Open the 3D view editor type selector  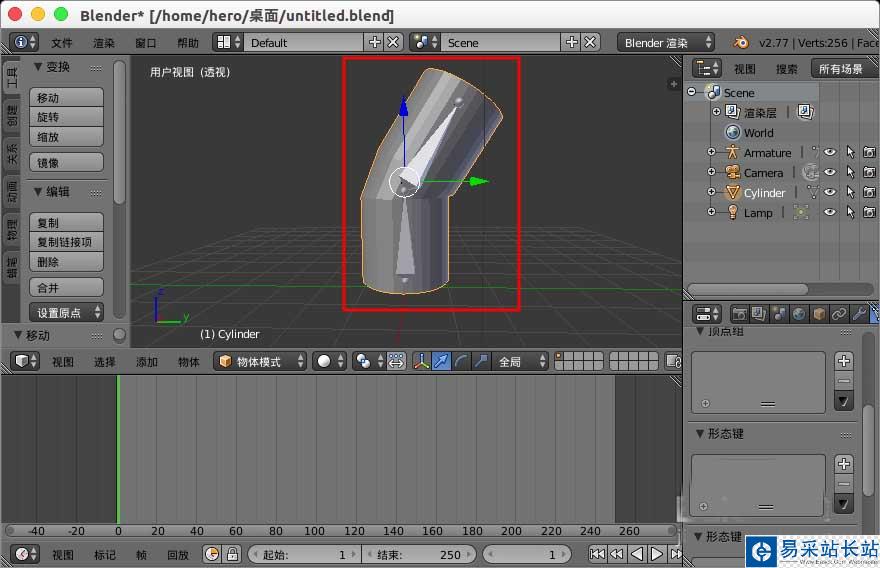click(25, 361)
